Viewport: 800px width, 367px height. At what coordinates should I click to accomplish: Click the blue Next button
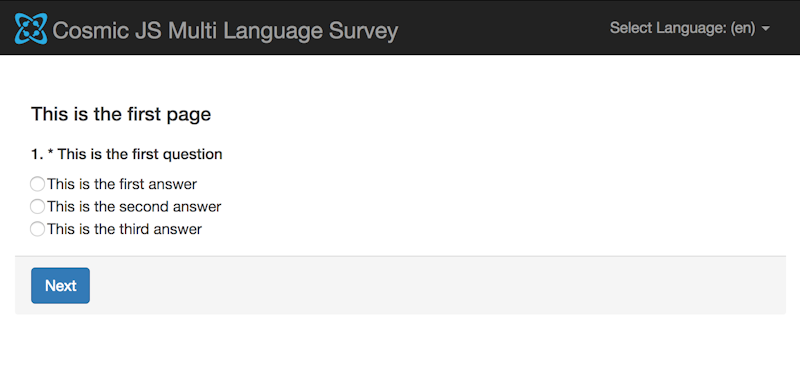tap(60, 285)
